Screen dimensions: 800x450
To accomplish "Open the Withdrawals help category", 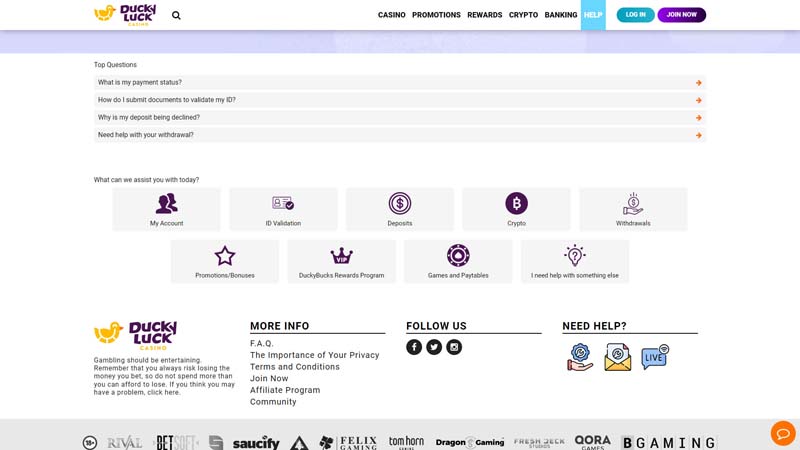I will click(633, 209).
